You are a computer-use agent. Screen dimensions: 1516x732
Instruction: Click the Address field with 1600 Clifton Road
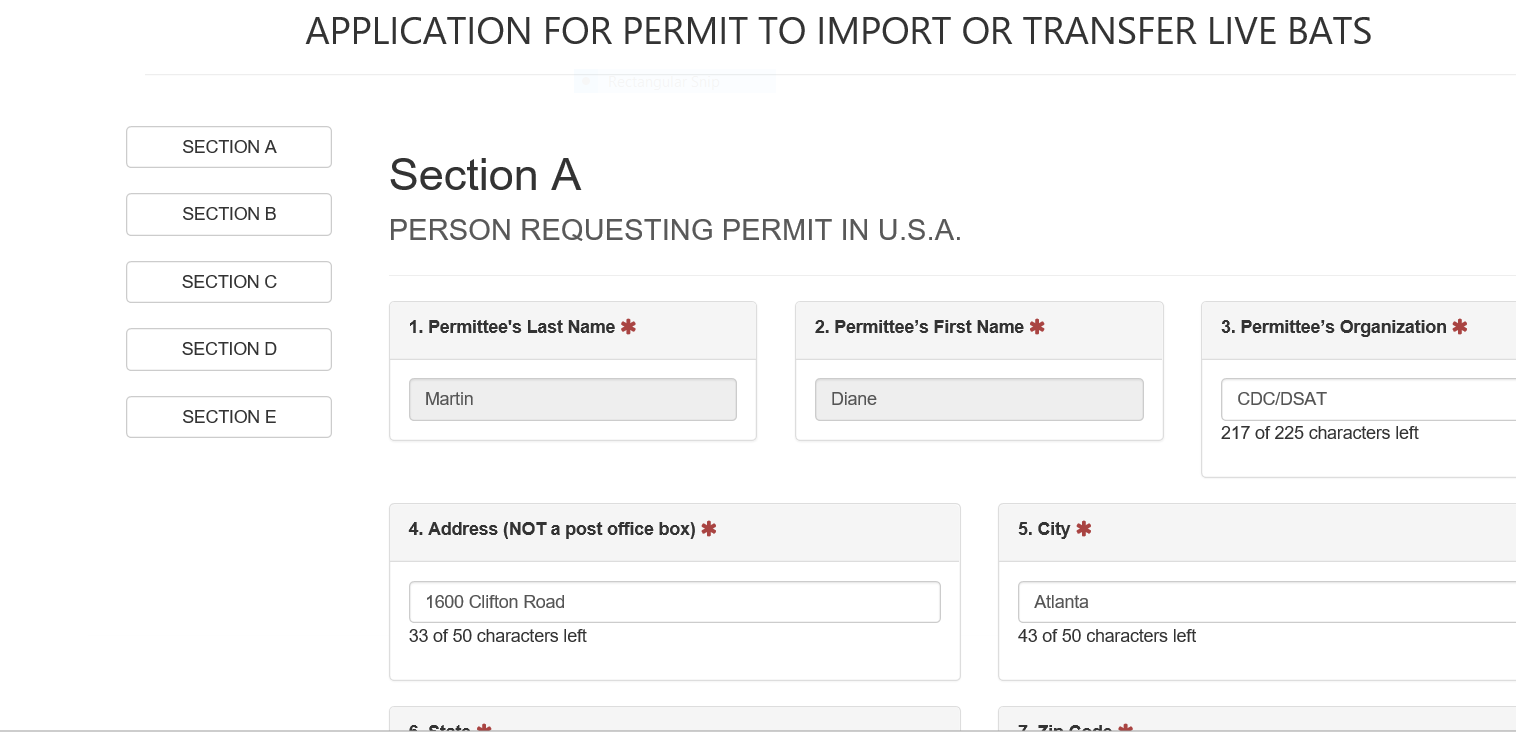coord(675,602)
